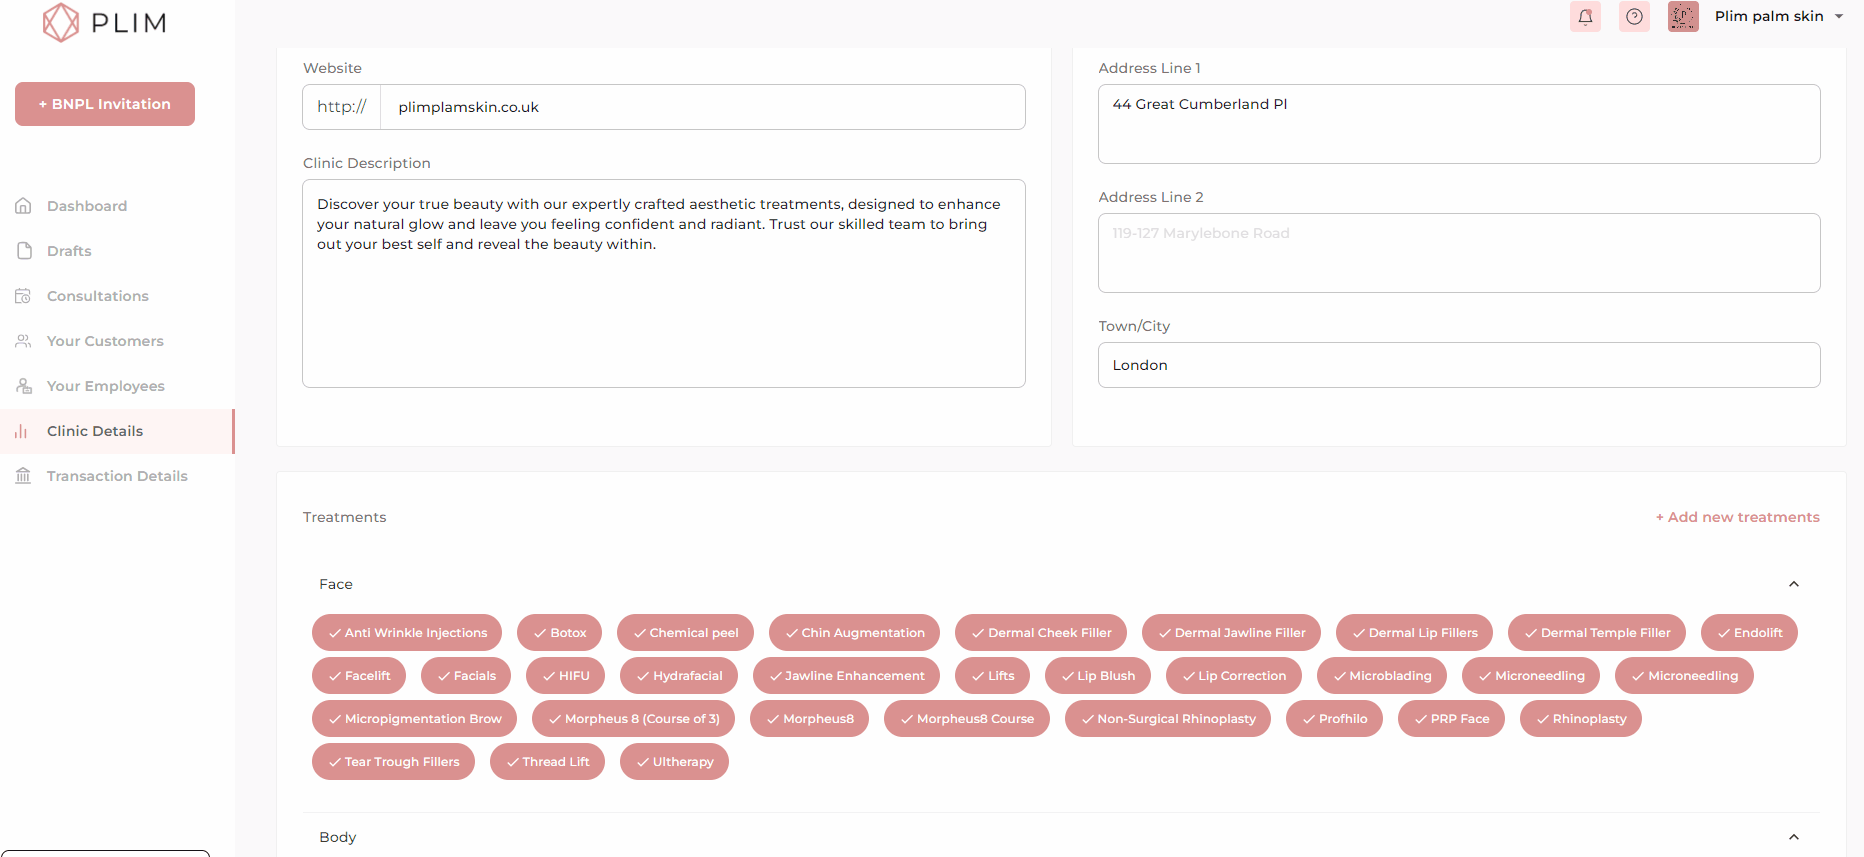The width and height of the screenshot is (1864, 857).
Task: Click the Drafts document icon
Action: click(x=24, y=251)
